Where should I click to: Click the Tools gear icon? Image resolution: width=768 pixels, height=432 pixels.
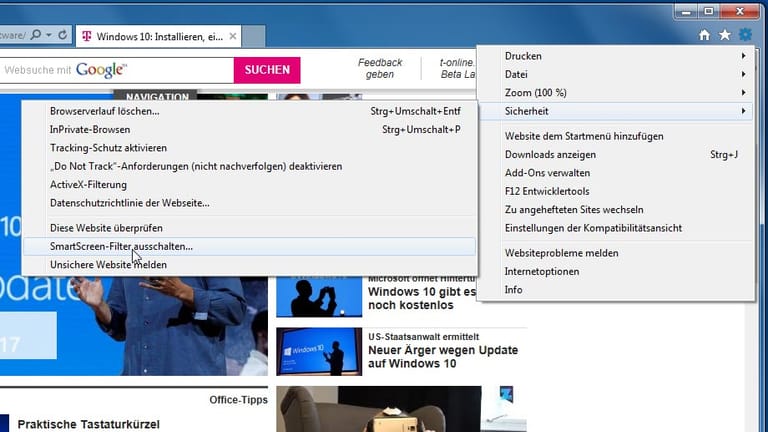745,35
